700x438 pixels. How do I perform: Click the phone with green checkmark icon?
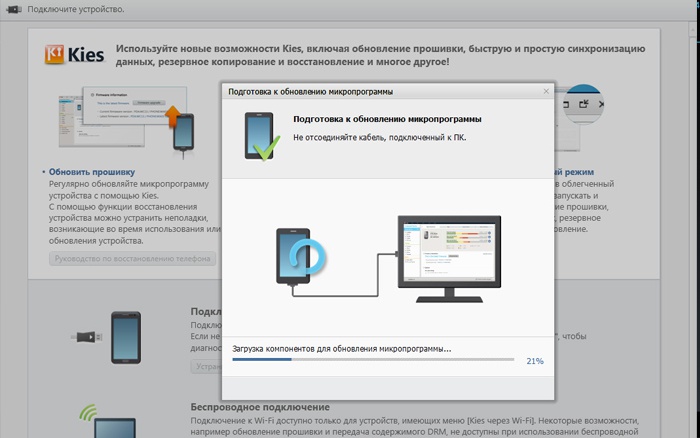(262, 136)
